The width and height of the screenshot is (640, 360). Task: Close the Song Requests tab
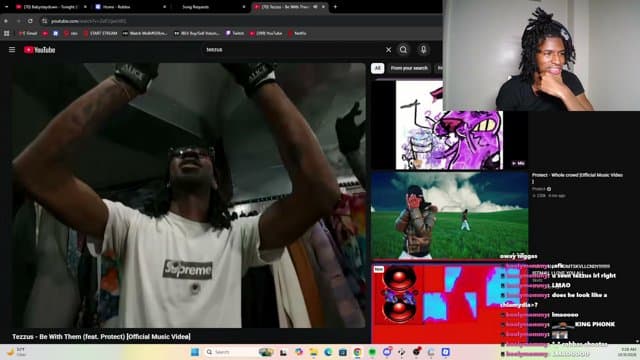click(x=244, y=7)
